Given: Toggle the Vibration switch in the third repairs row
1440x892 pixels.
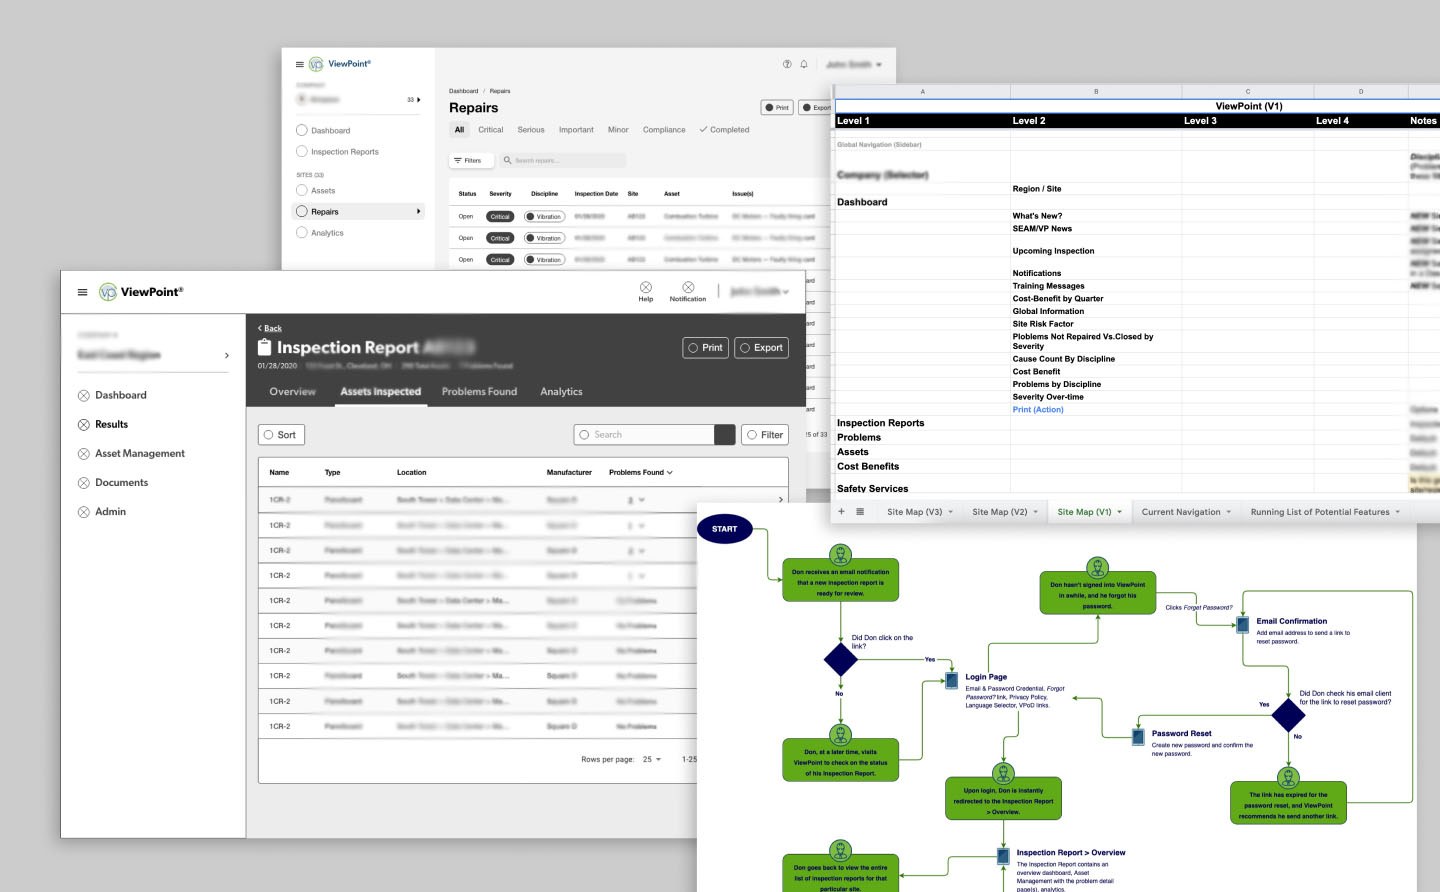Looking at the screenshot, I should (x=531, y=260).
